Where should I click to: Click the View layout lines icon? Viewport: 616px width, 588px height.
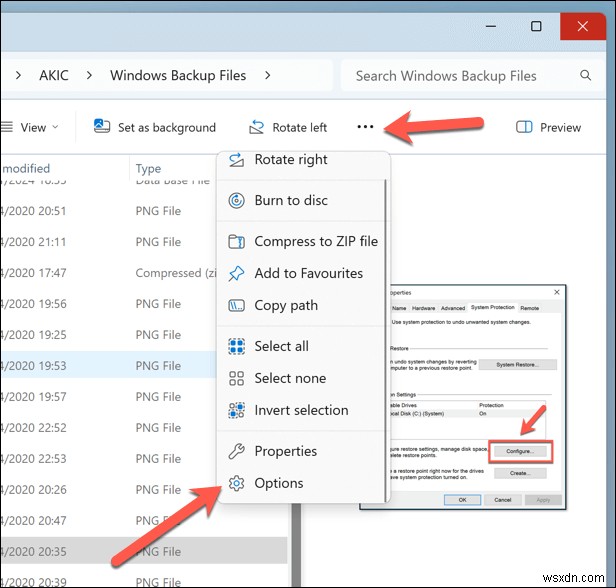point(7,127)
